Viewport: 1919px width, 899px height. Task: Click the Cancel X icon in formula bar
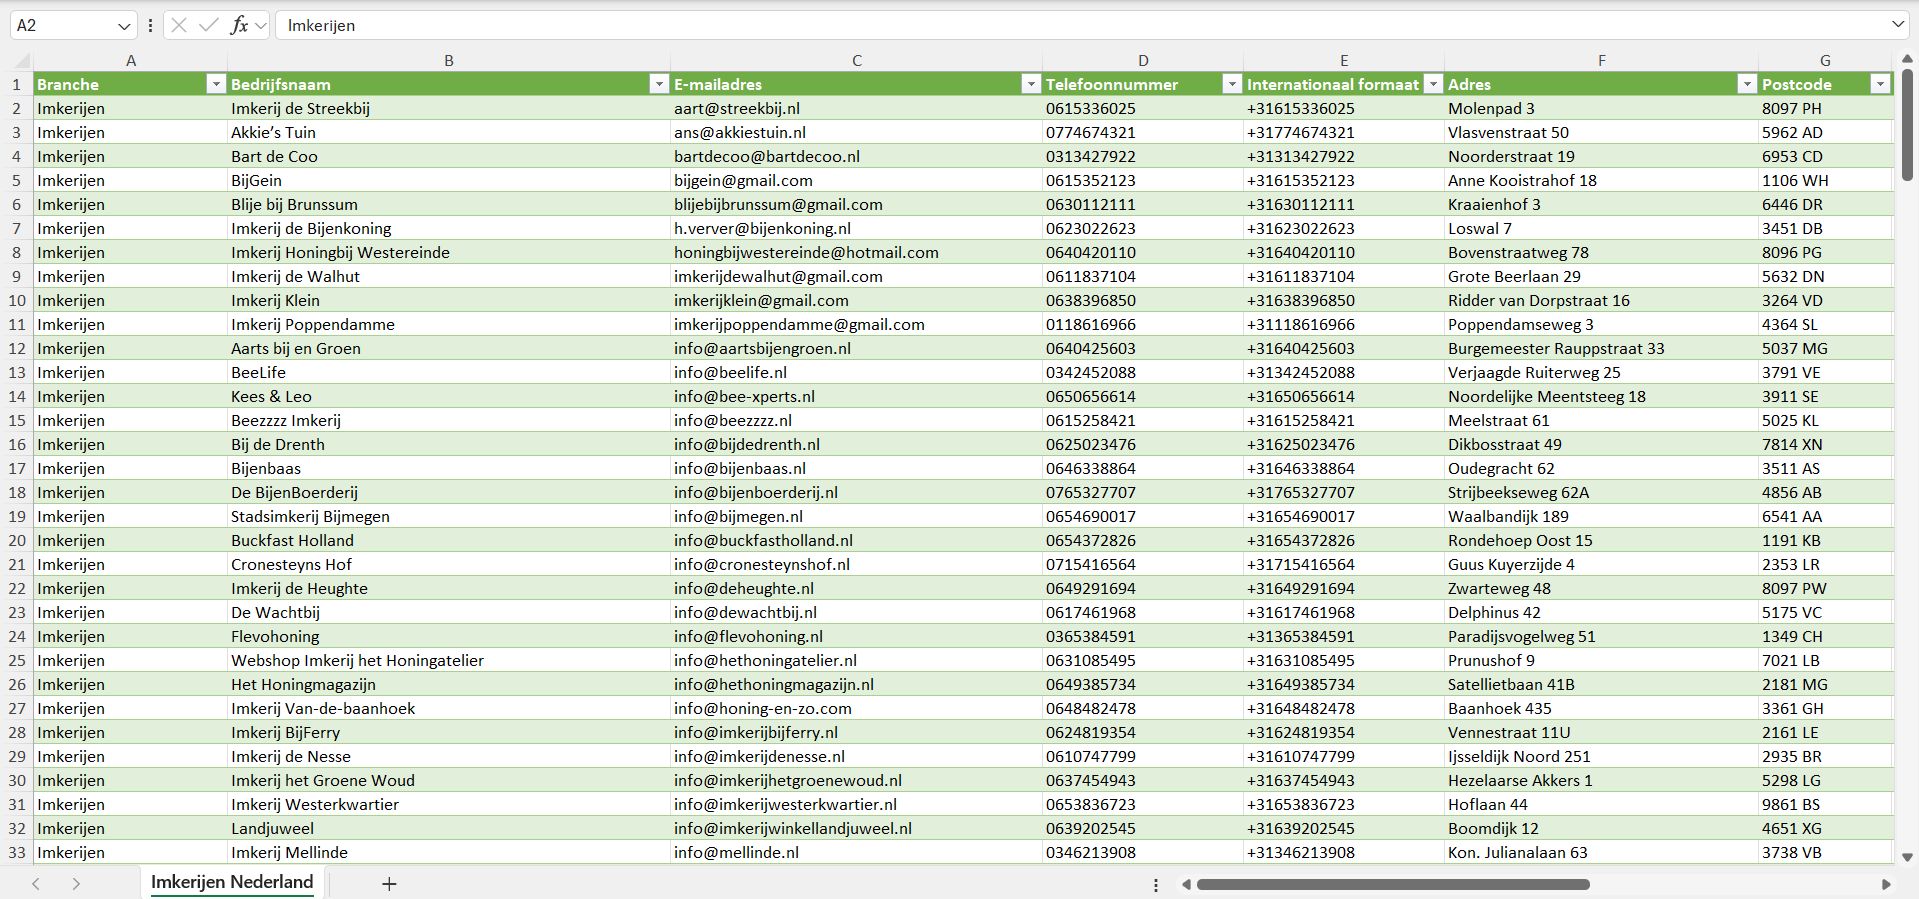pos(179,25)
